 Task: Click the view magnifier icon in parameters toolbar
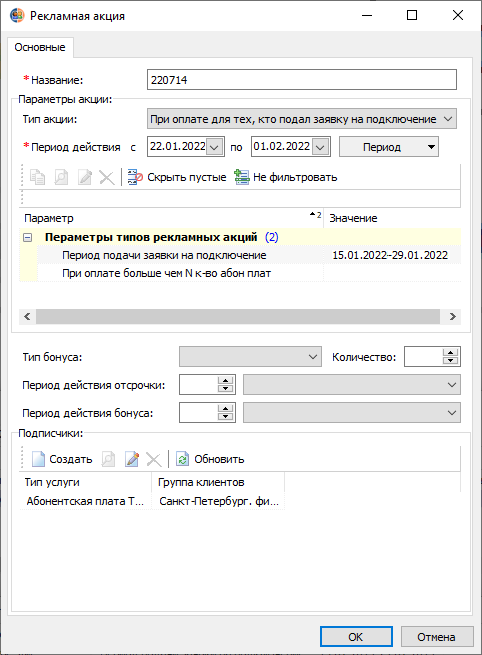coord(61,178)
